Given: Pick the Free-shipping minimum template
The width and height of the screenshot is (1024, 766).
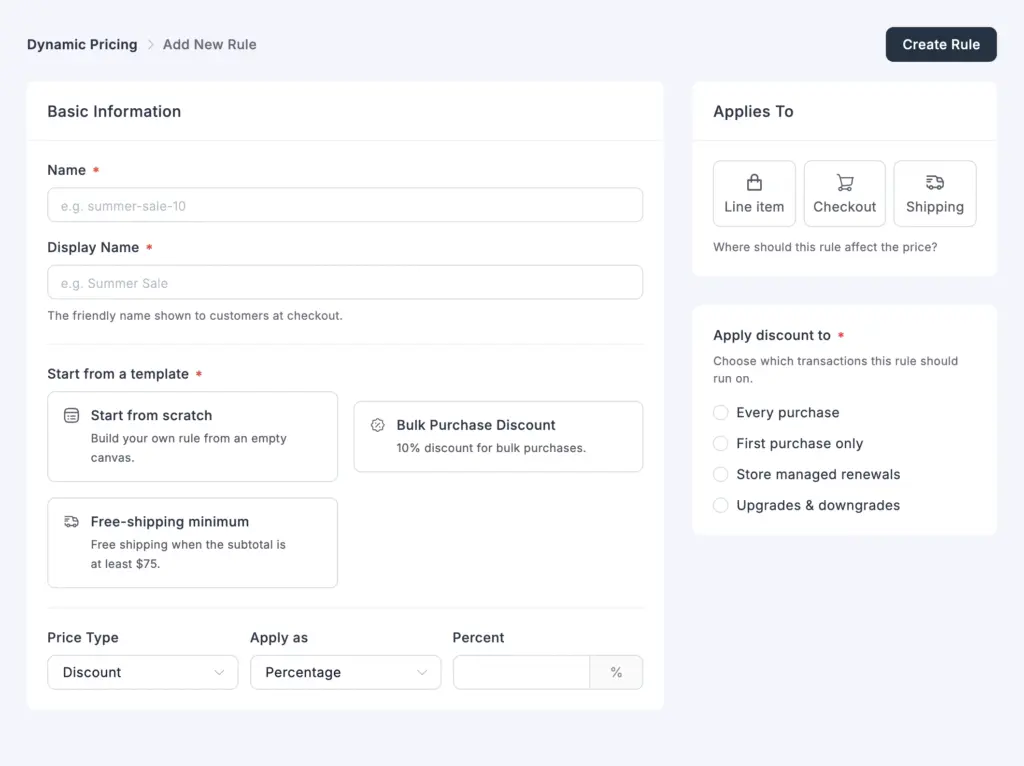Looking at the screenshot, I should (x=193, y=543).
